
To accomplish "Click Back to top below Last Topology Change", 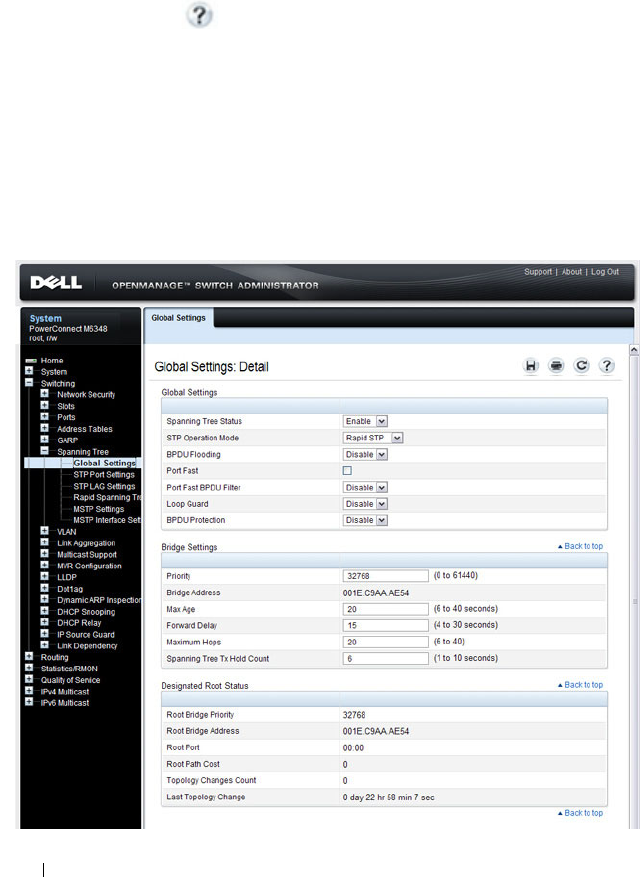I will (581, 813).
